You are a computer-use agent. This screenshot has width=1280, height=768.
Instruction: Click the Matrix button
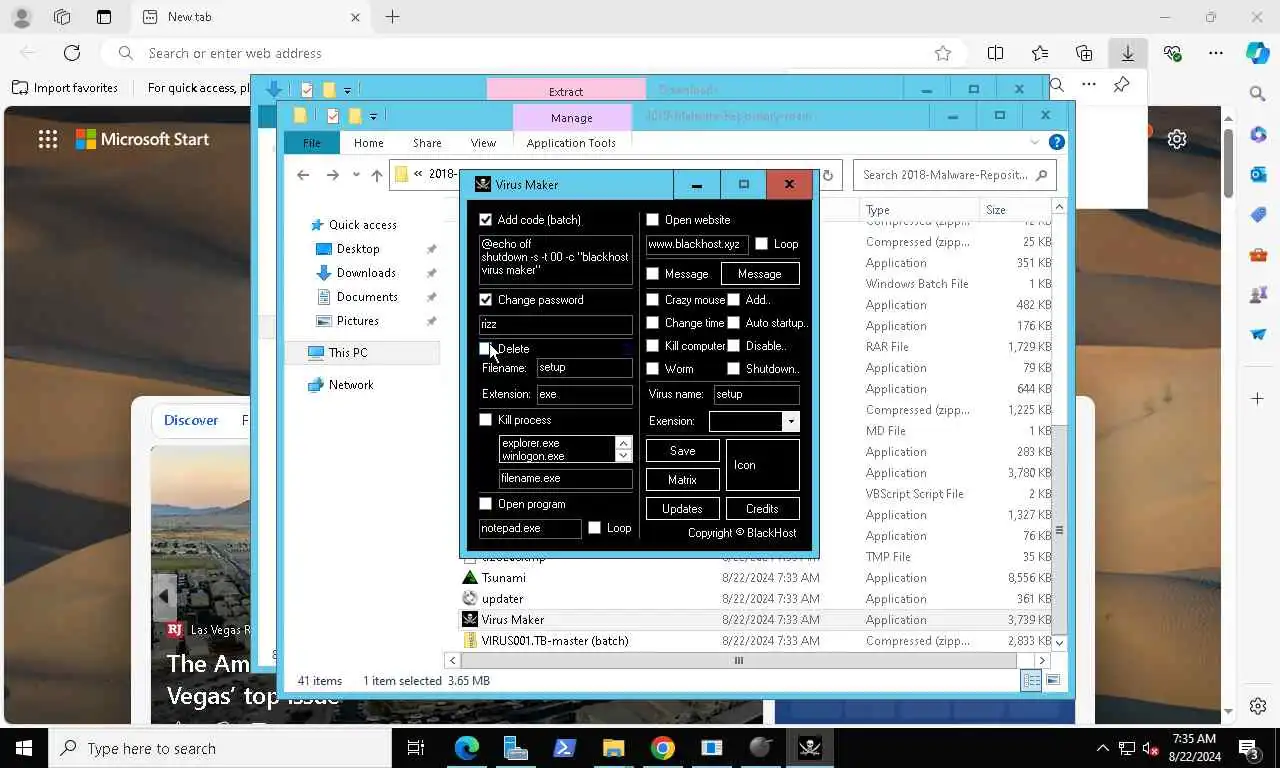683,480
